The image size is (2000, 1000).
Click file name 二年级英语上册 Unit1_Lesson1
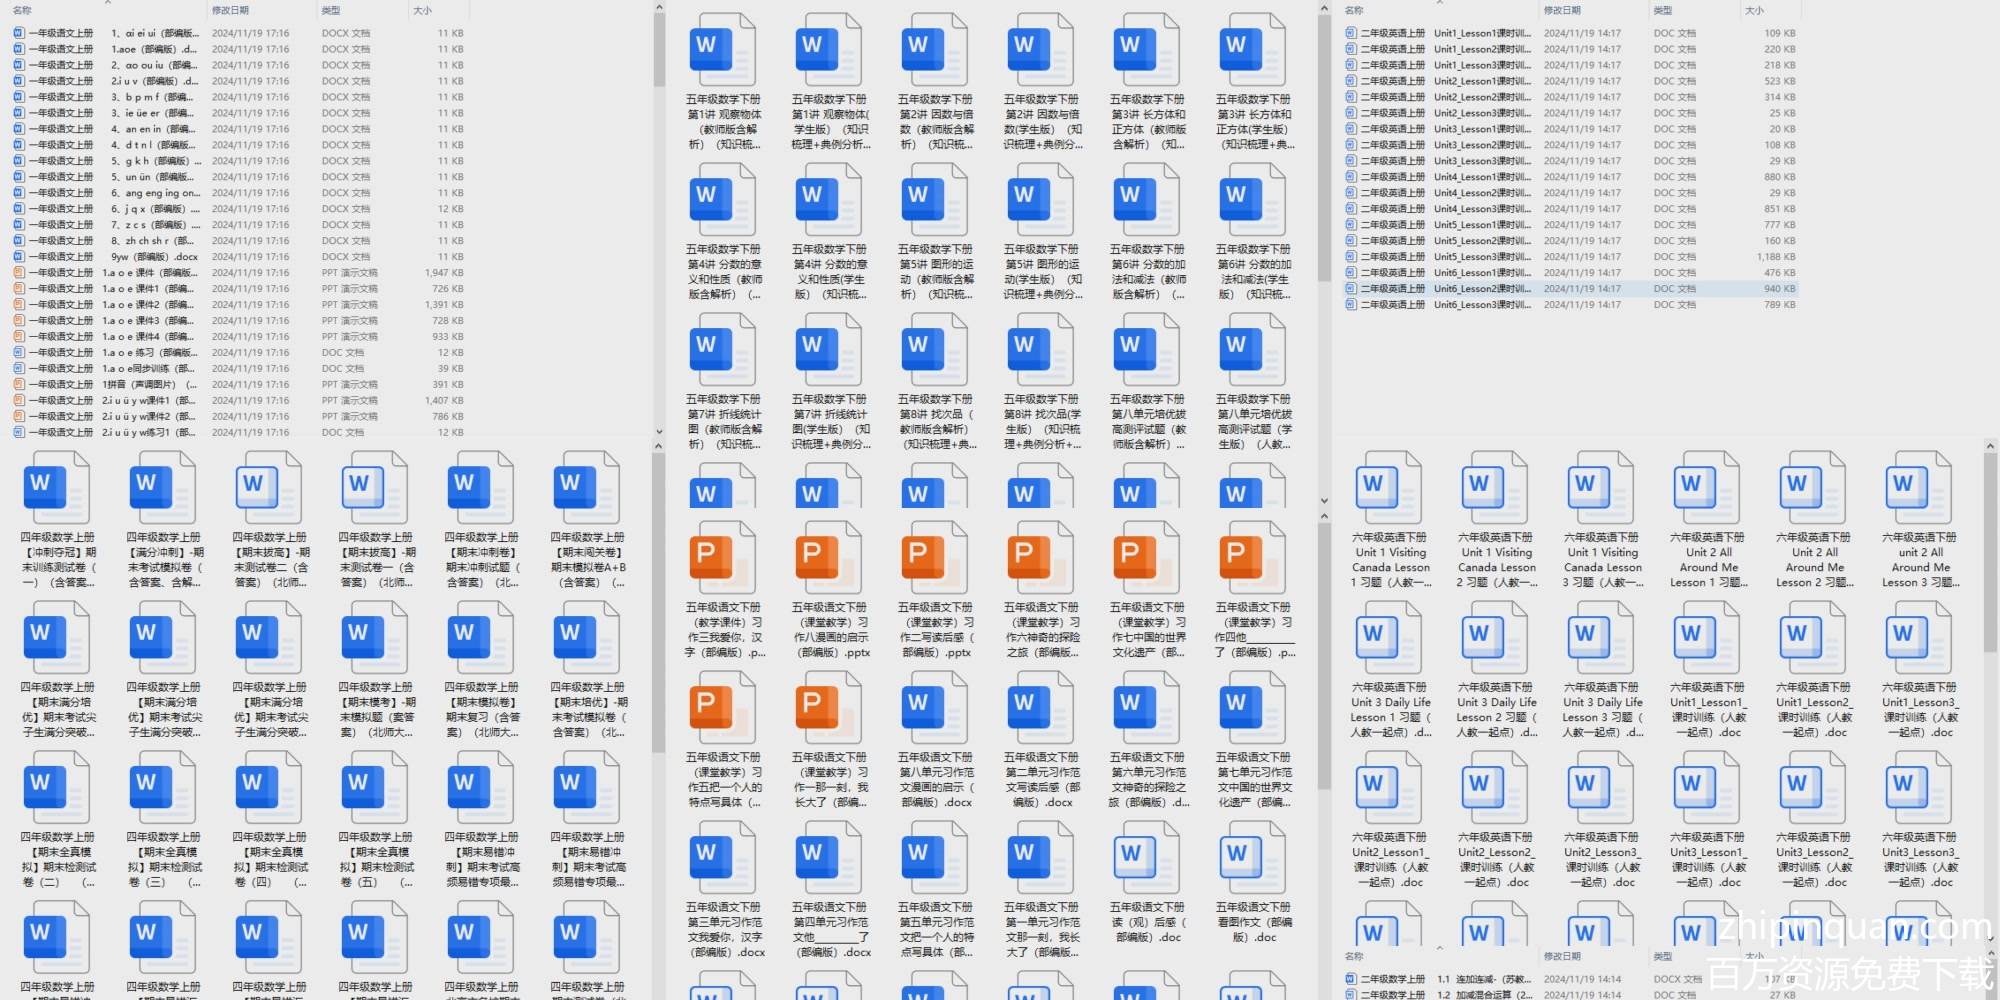[1480, 33]
